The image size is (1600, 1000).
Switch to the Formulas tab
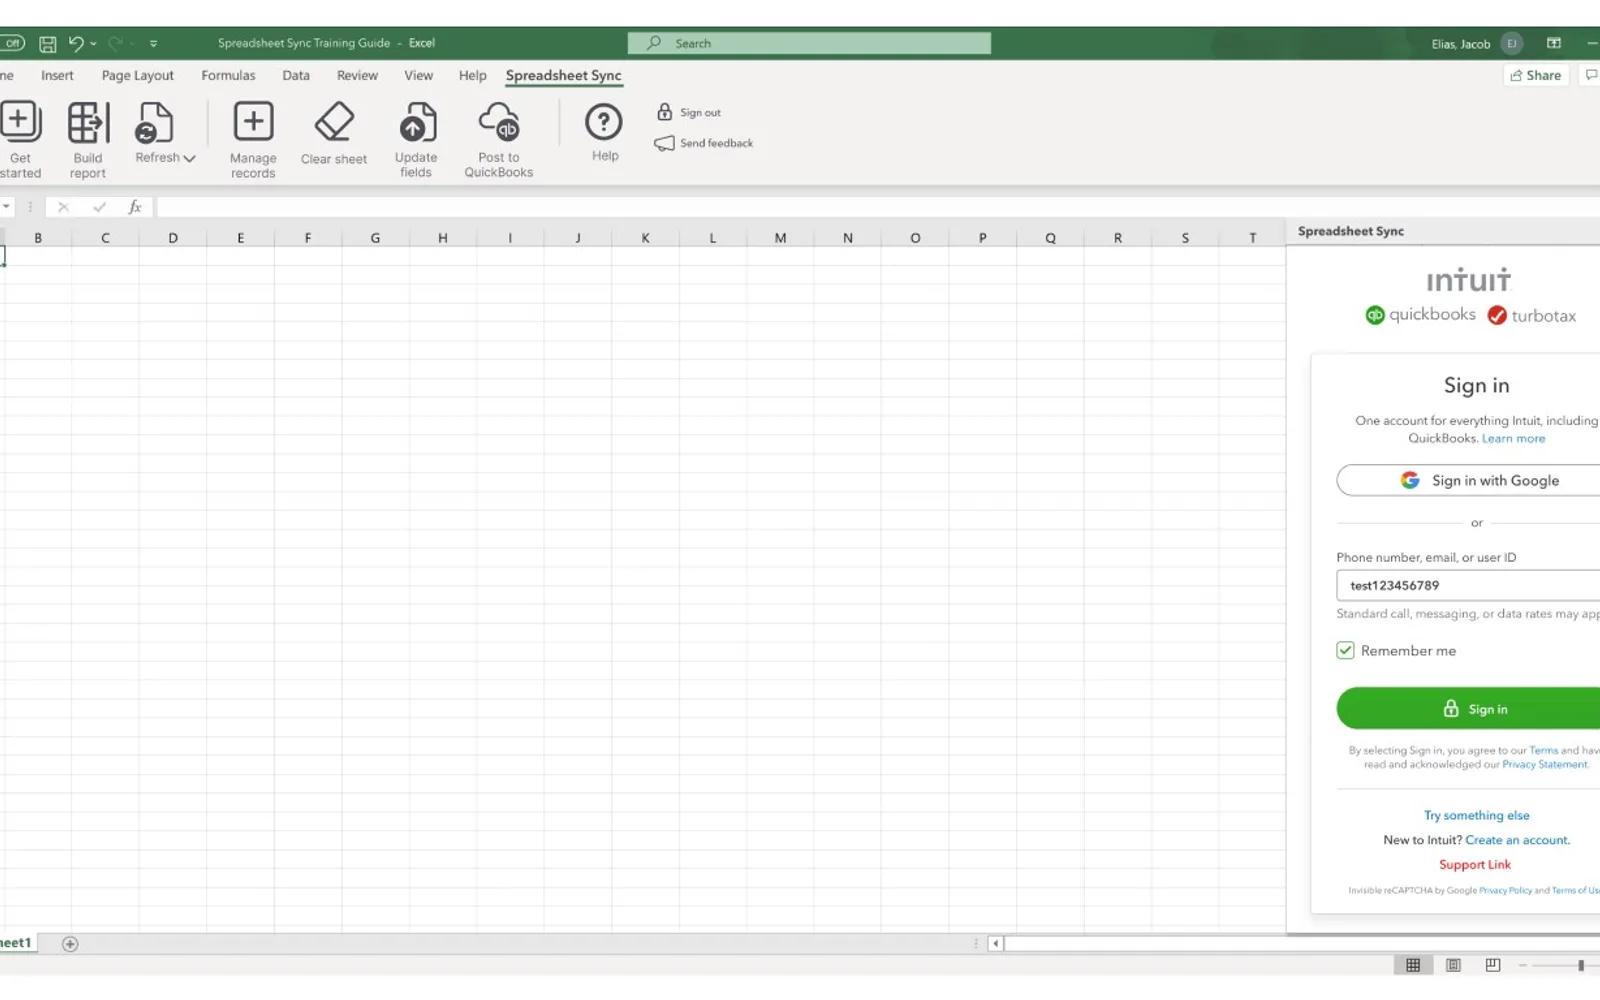pos(228,75)
